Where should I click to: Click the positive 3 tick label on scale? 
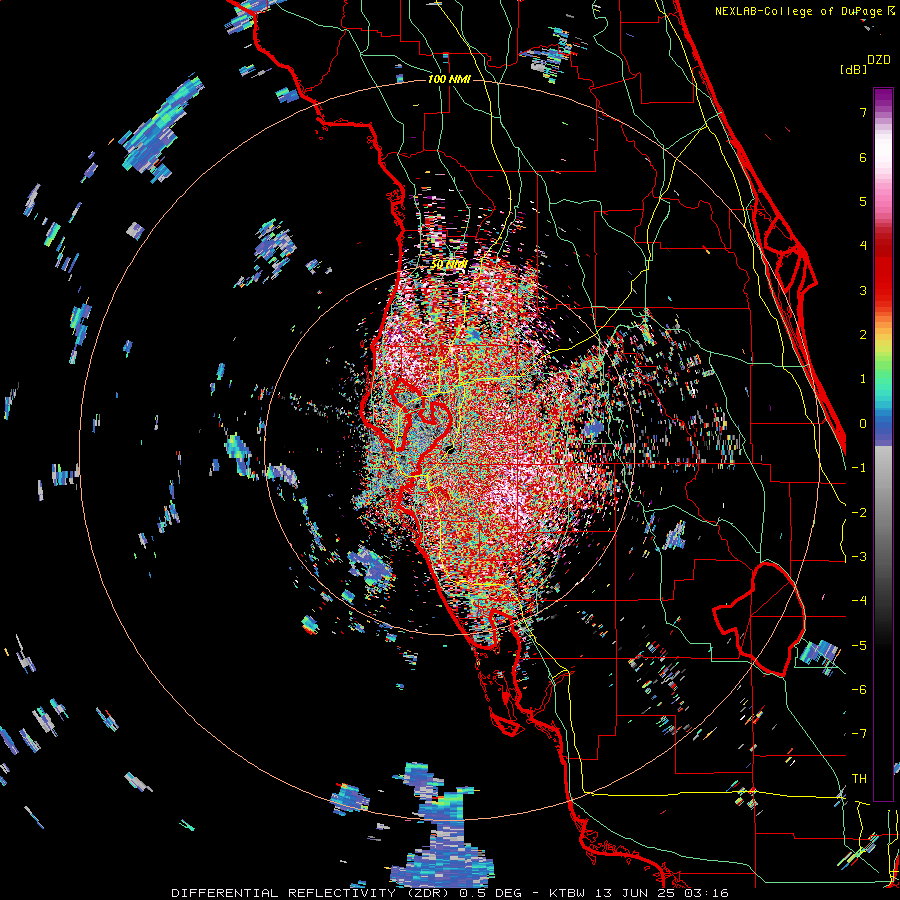863,290
